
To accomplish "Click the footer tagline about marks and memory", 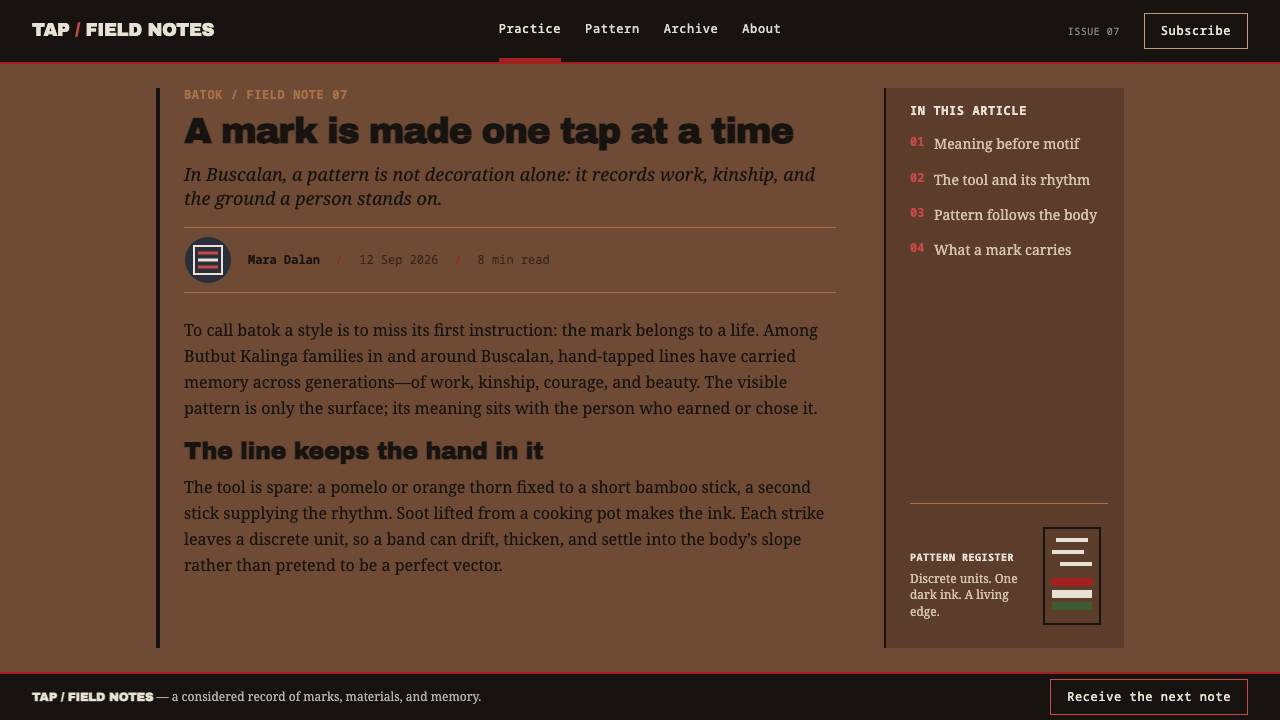I will pos(327,697).
